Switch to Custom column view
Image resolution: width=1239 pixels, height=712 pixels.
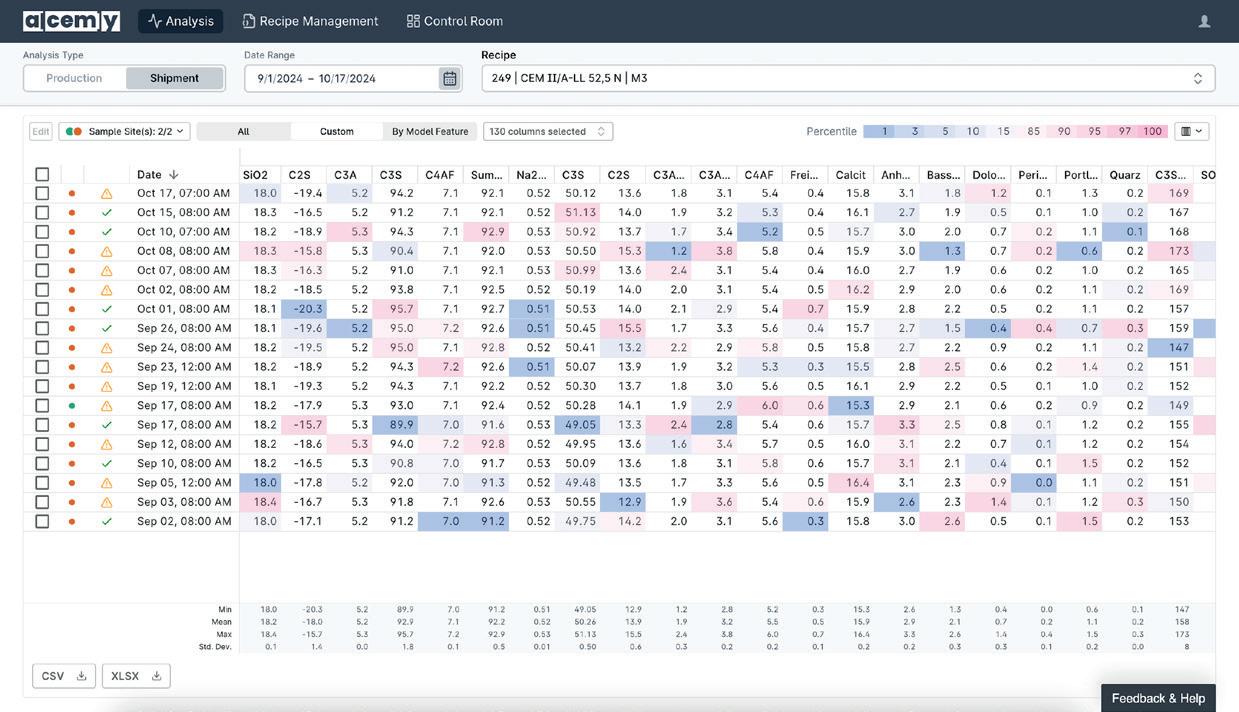(x=337, y=131)
